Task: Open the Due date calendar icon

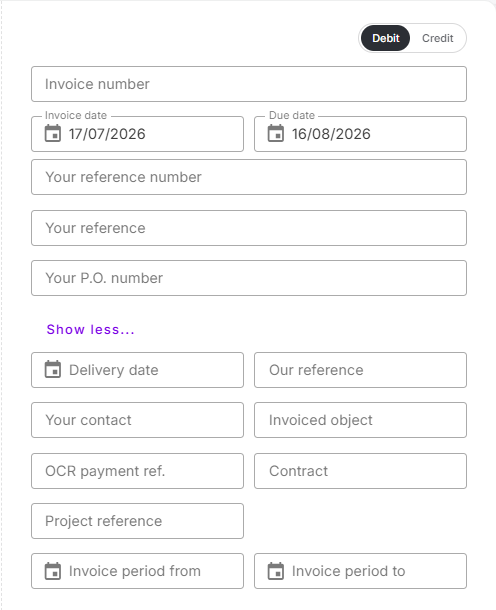Action: 276,133
